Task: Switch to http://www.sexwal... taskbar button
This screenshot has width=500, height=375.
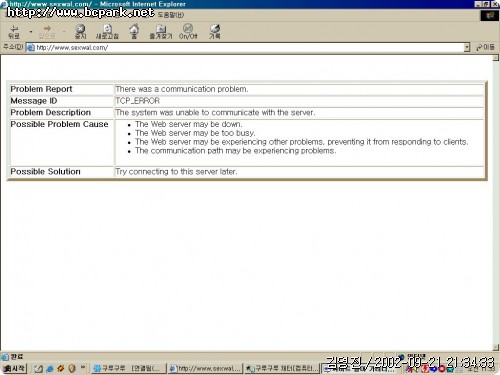Action: click(206, 368)
